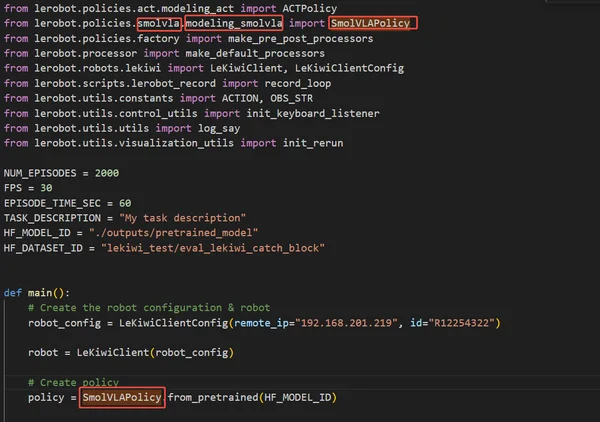
Task: Click the id string "R12254322"
Action: tap(461, 323)
